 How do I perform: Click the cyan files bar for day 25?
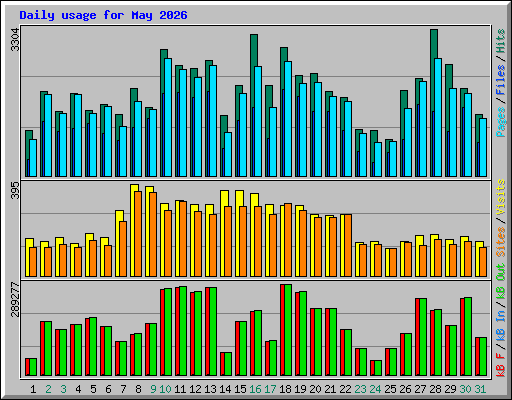click(x=393, y=159)
